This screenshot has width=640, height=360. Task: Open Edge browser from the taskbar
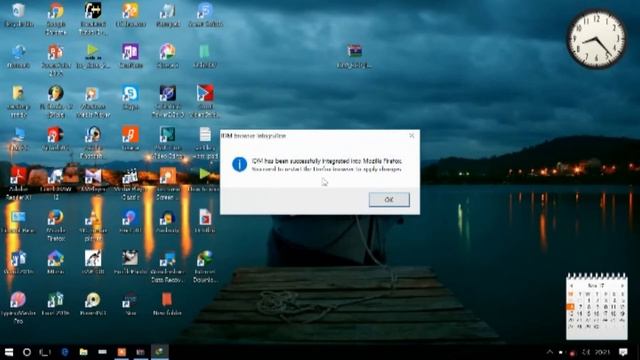tap(64, 352)
